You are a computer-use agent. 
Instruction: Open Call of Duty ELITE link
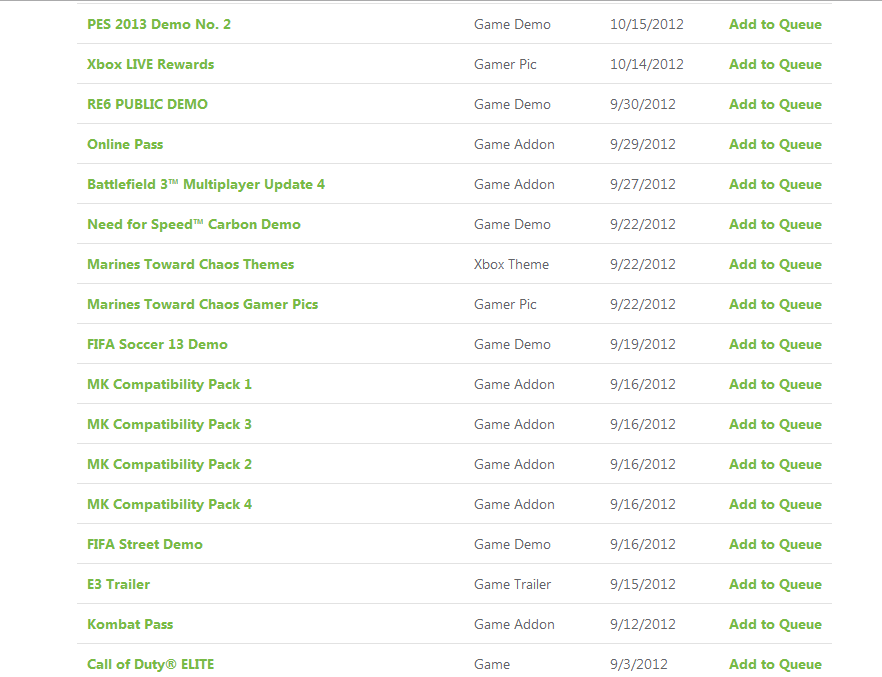click(150, 664)
